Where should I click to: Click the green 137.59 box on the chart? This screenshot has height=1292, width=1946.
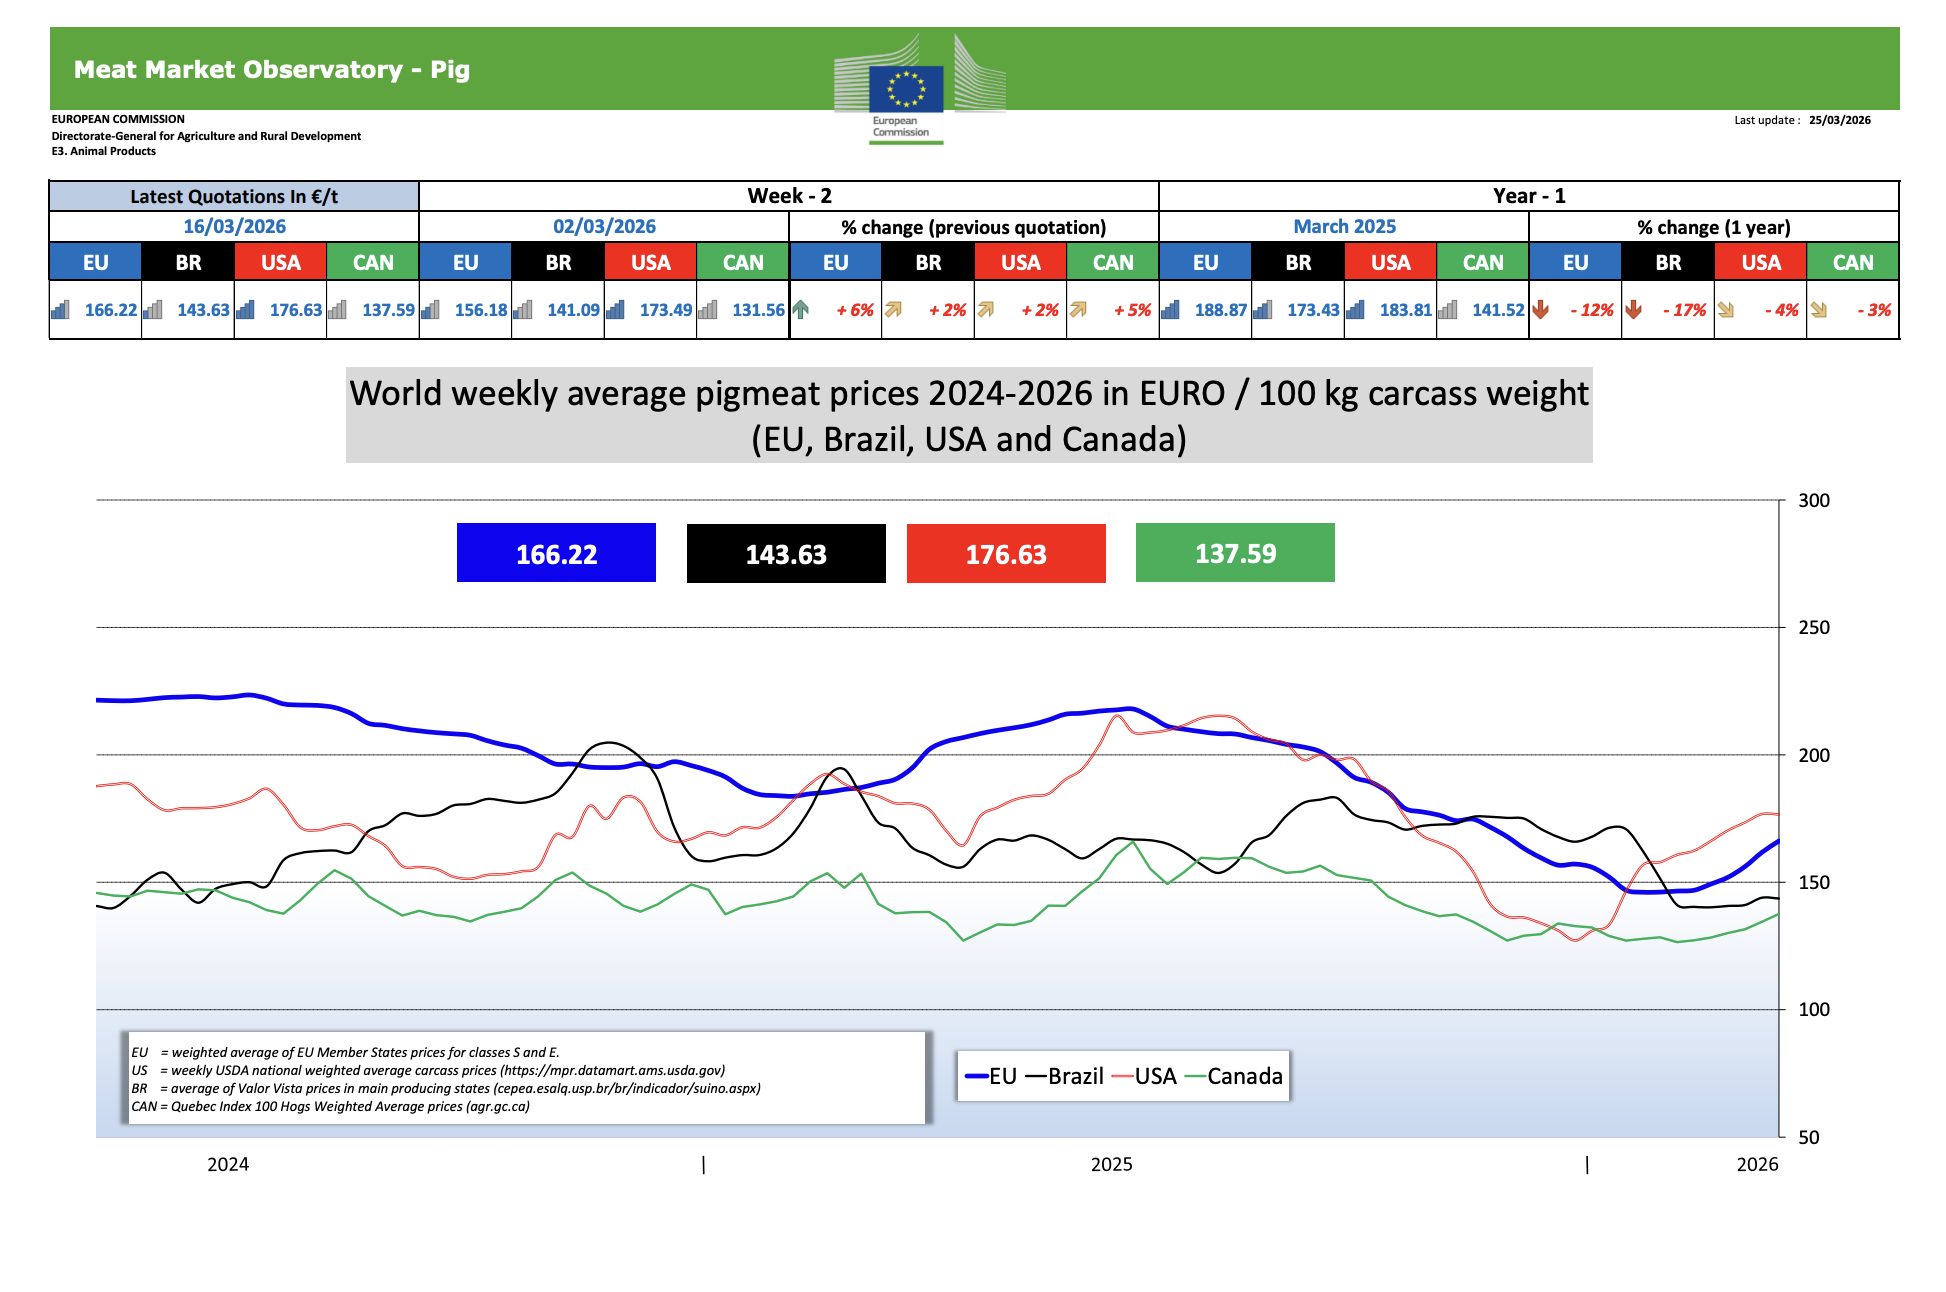pyautogui.click(x=1235, y=553)
